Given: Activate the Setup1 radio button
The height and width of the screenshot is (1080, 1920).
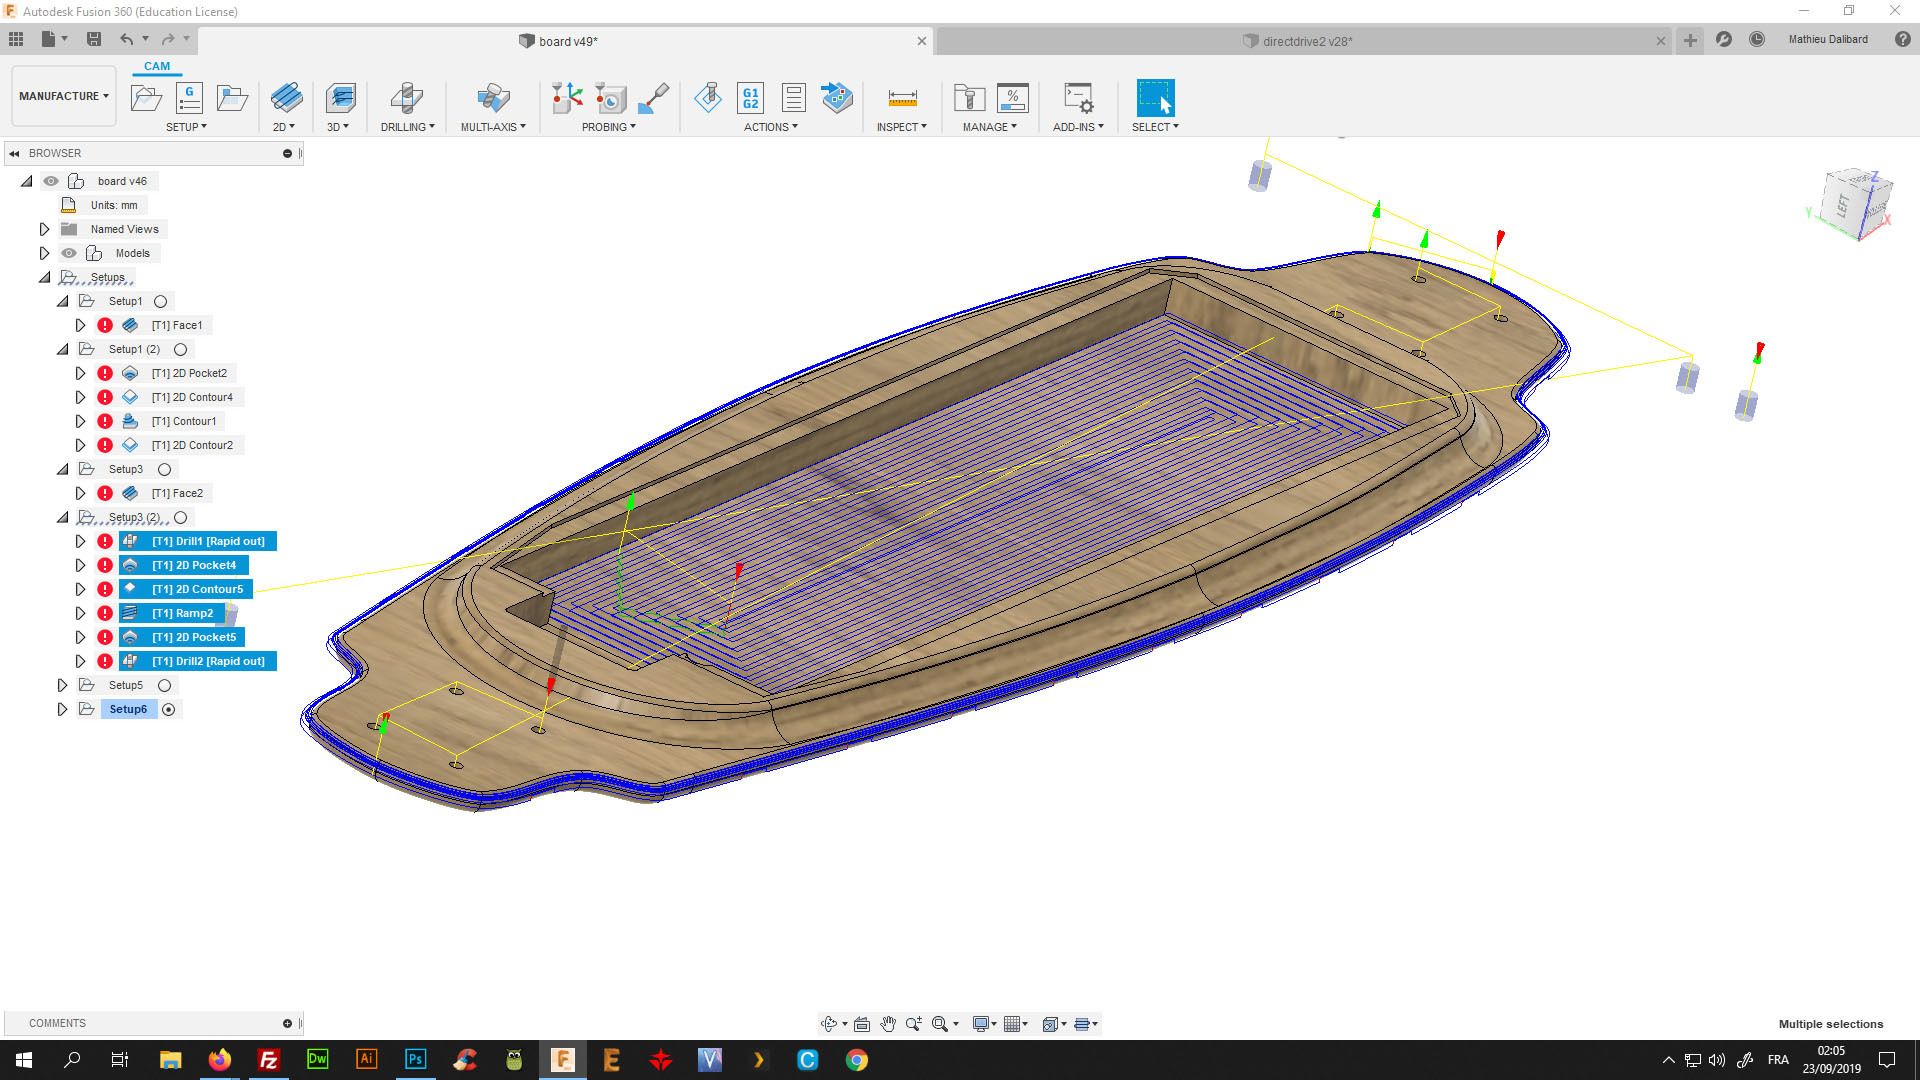Looking at the screenshot, I should point(160,301).
